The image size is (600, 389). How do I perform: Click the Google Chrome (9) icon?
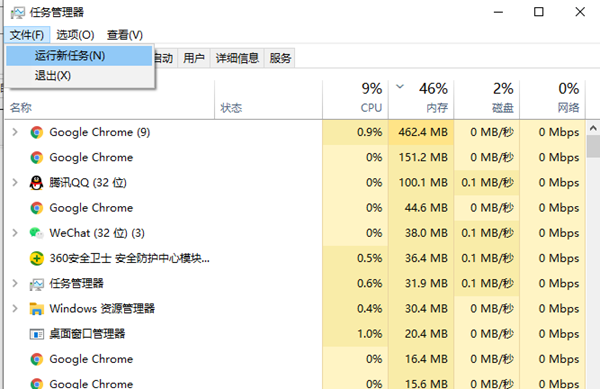pos(37,132)
